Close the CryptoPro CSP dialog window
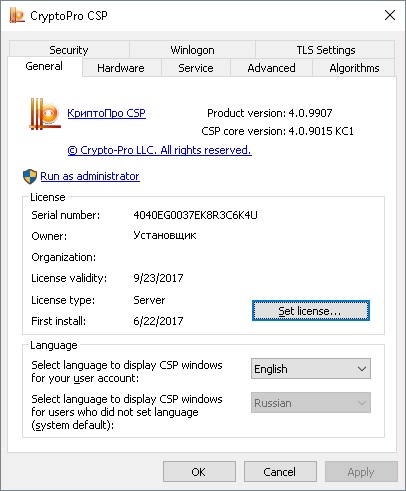Viewport: 406px width, 491px height. point(390,15)
